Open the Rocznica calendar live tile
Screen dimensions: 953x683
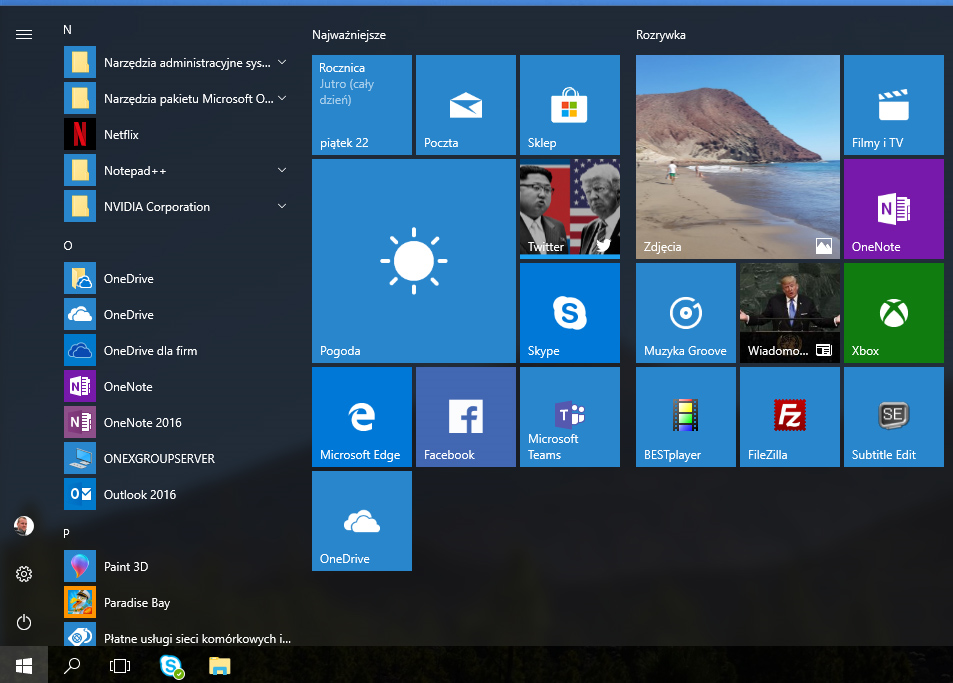362,105
